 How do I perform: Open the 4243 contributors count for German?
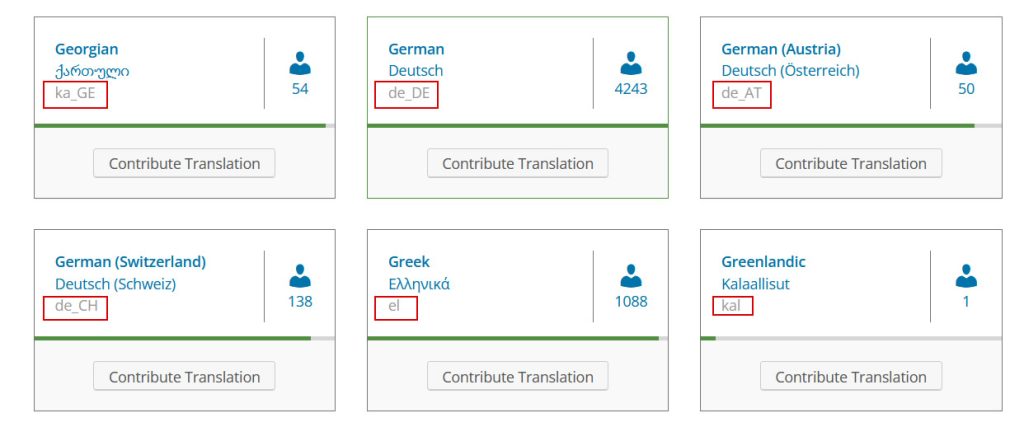631,89
